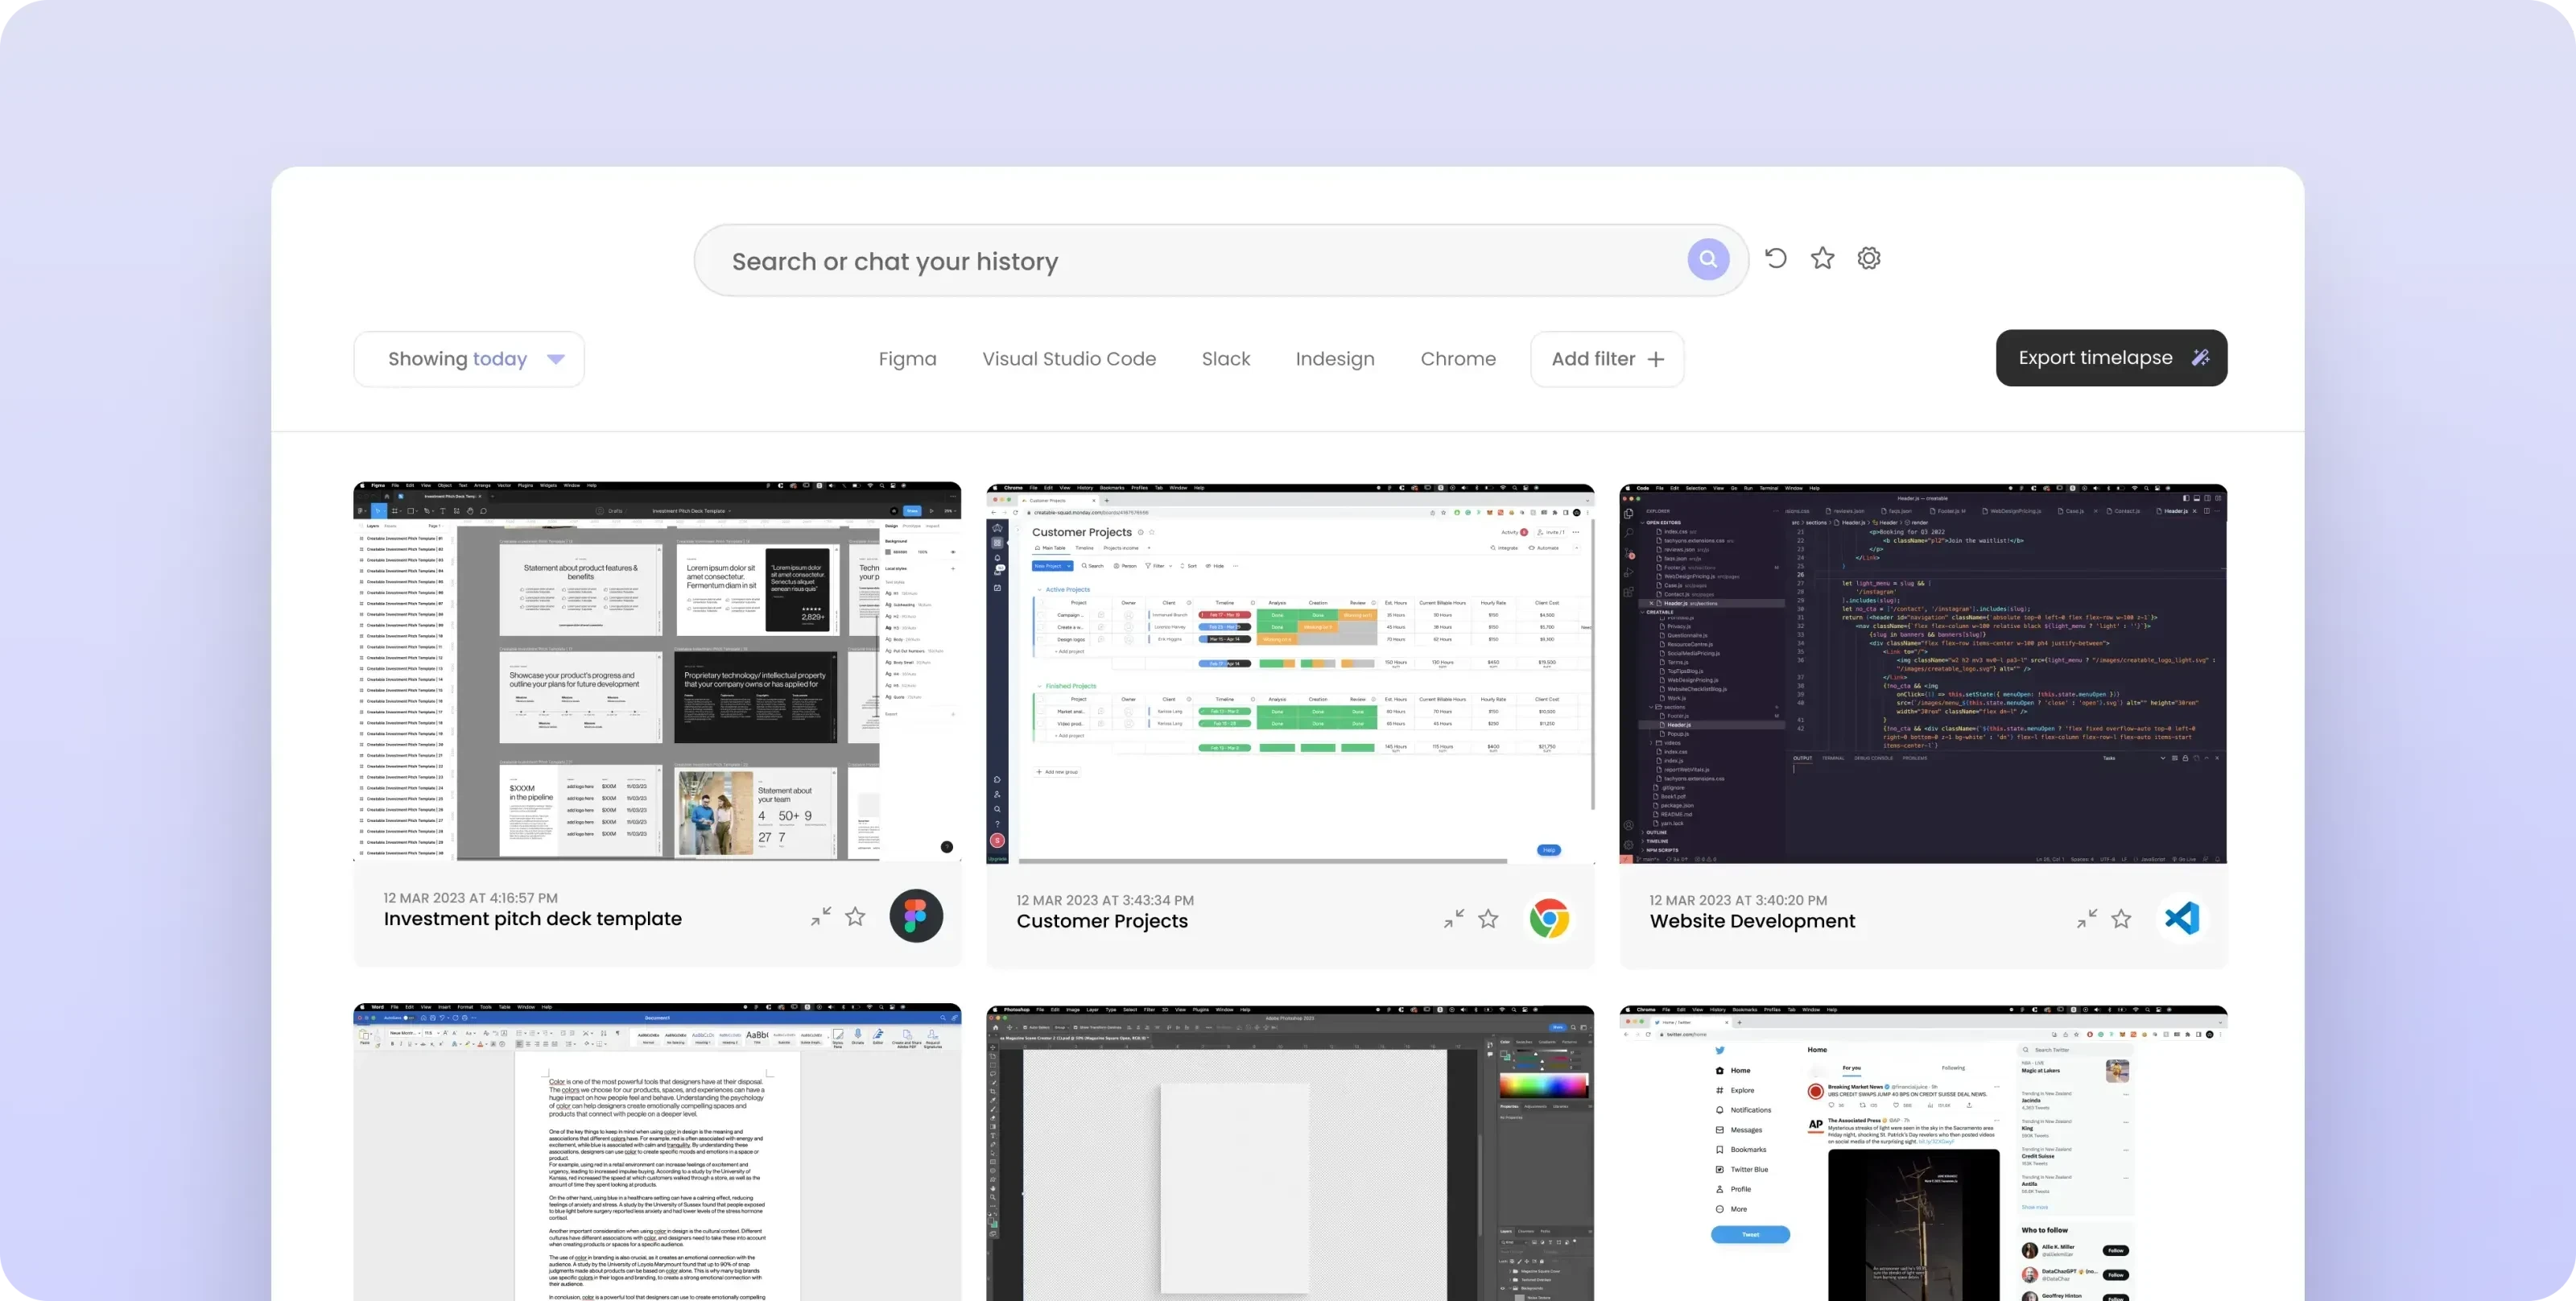Collapse the Website Development card
Screen dimensions: 2576x1301
click(2087, 918)
